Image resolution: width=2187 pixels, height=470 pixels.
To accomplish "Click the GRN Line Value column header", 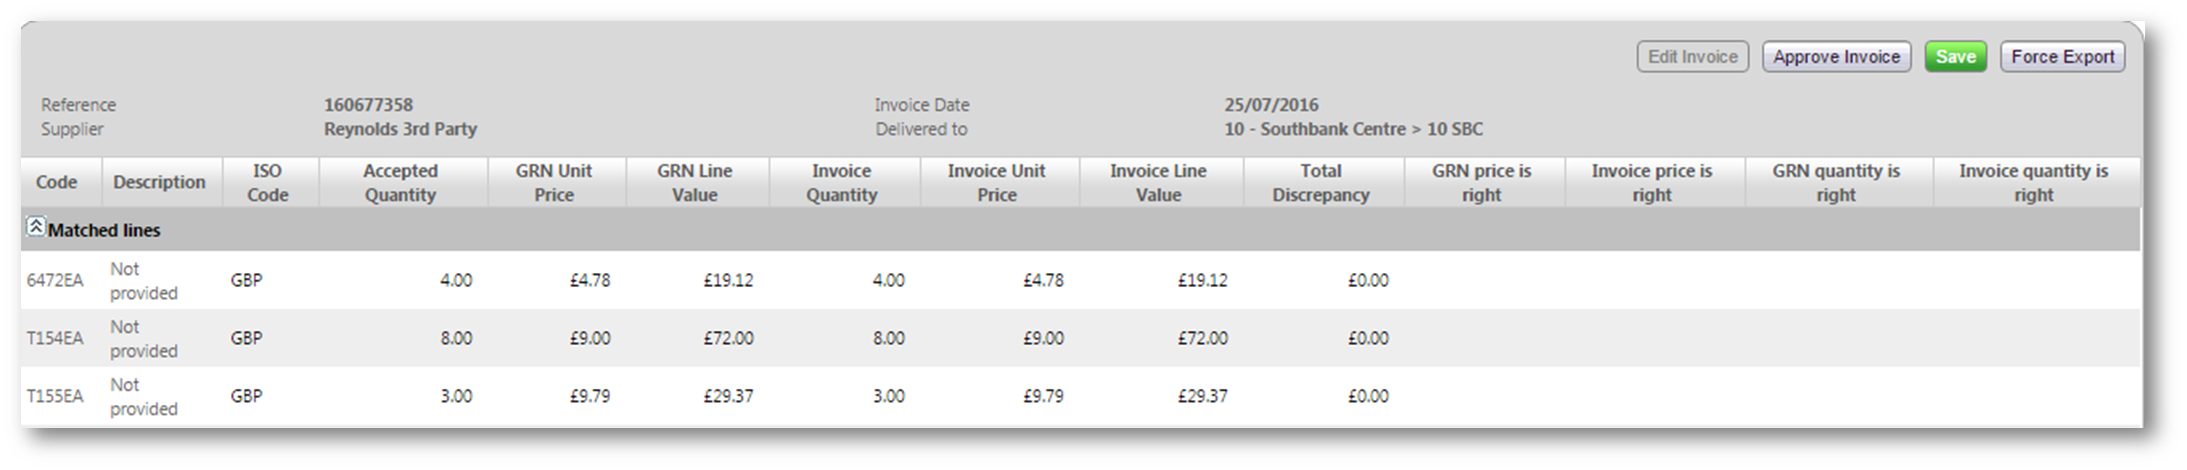I will pyautogui.click(x=697, y=182).
